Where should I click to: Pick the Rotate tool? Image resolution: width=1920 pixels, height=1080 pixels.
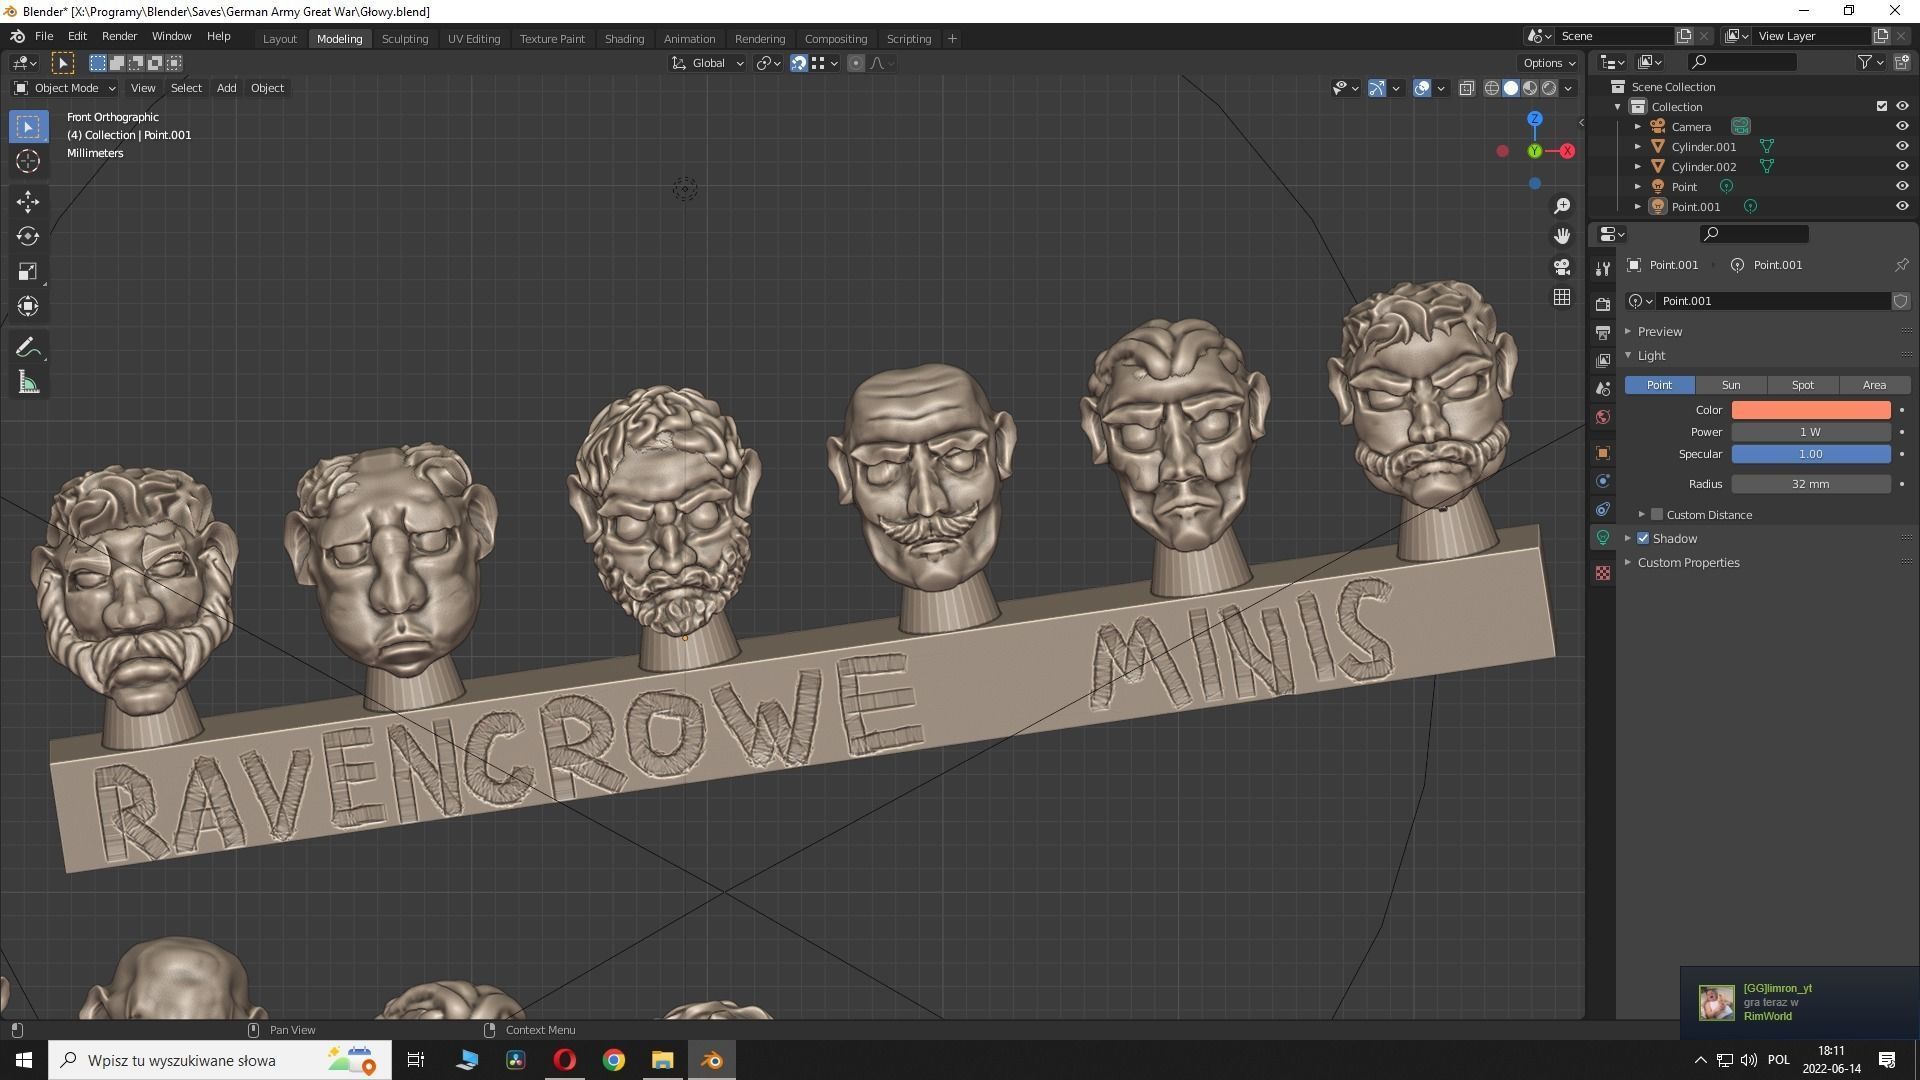[x=28, y=236]
